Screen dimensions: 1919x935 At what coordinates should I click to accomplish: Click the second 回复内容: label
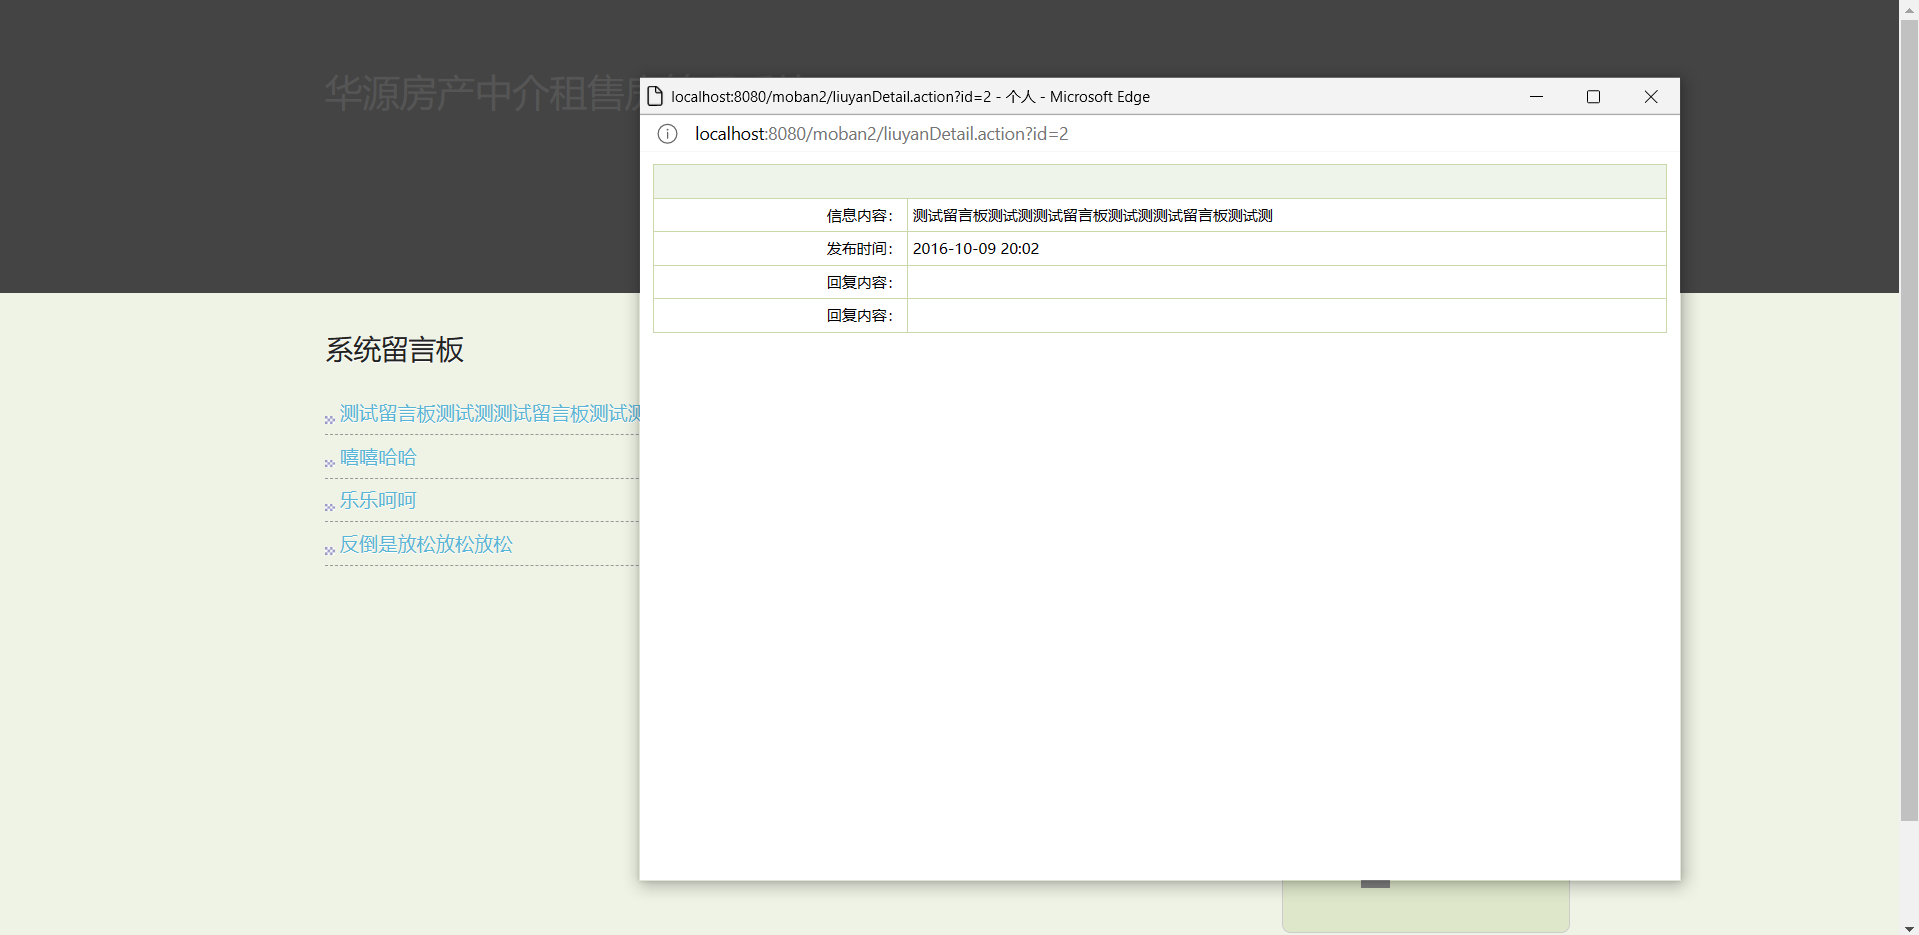click(x=859, y=315)
